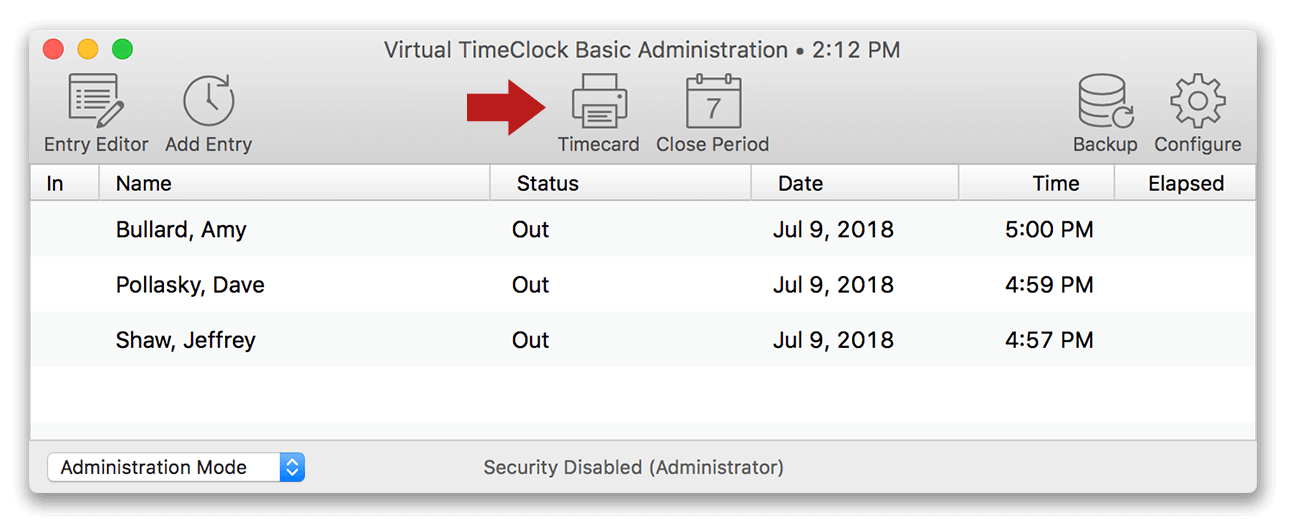Screen dimensions: 1289x526
Task: Click the Security Disabled status text
Action: pos(633,467)
